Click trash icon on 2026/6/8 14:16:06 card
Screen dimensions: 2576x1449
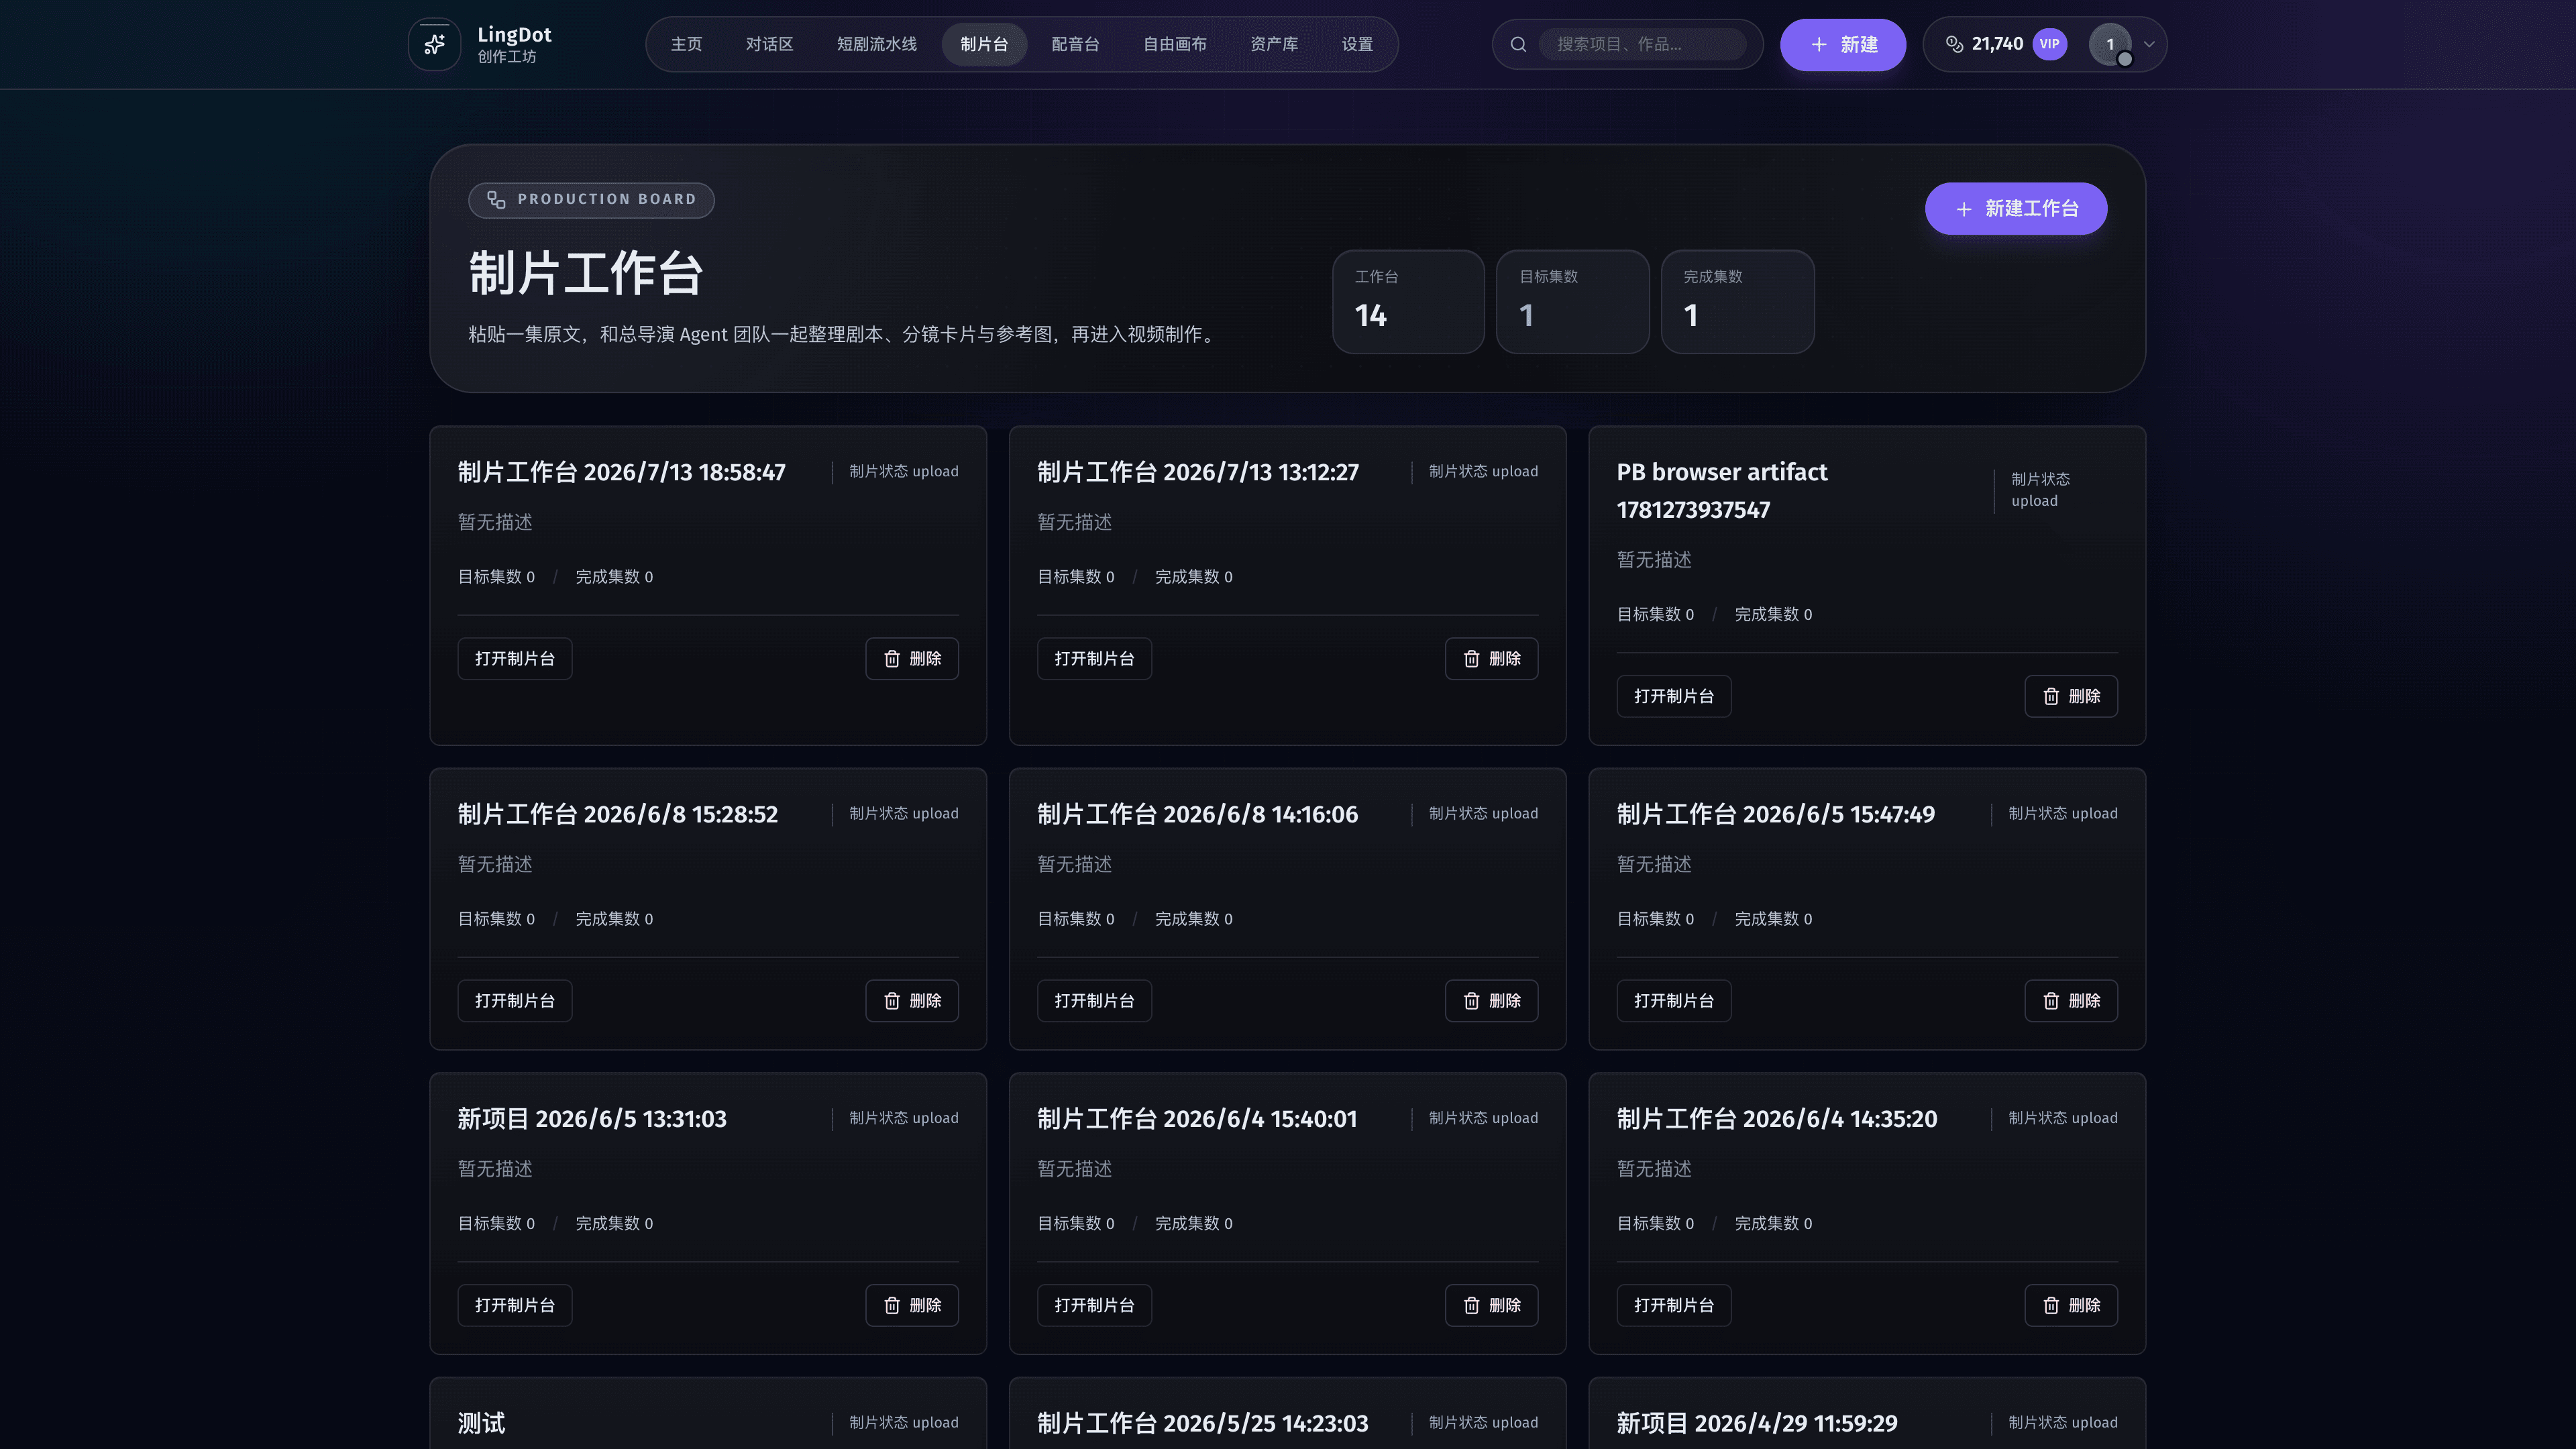(x=1471, y=1001)
